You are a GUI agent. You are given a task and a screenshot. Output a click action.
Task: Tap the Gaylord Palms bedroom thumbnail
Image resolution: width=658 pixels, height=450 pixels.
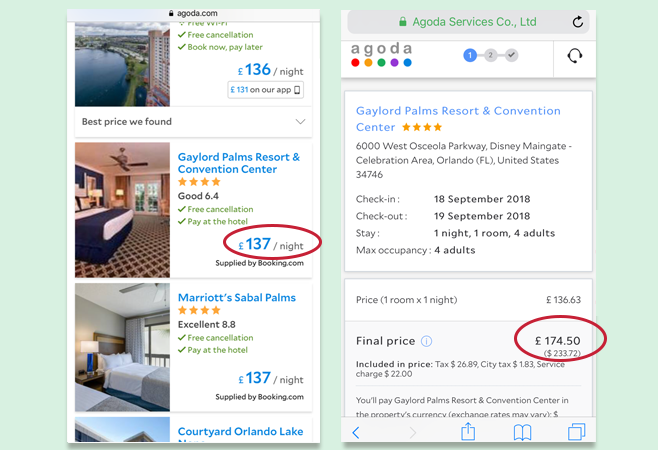123,210
